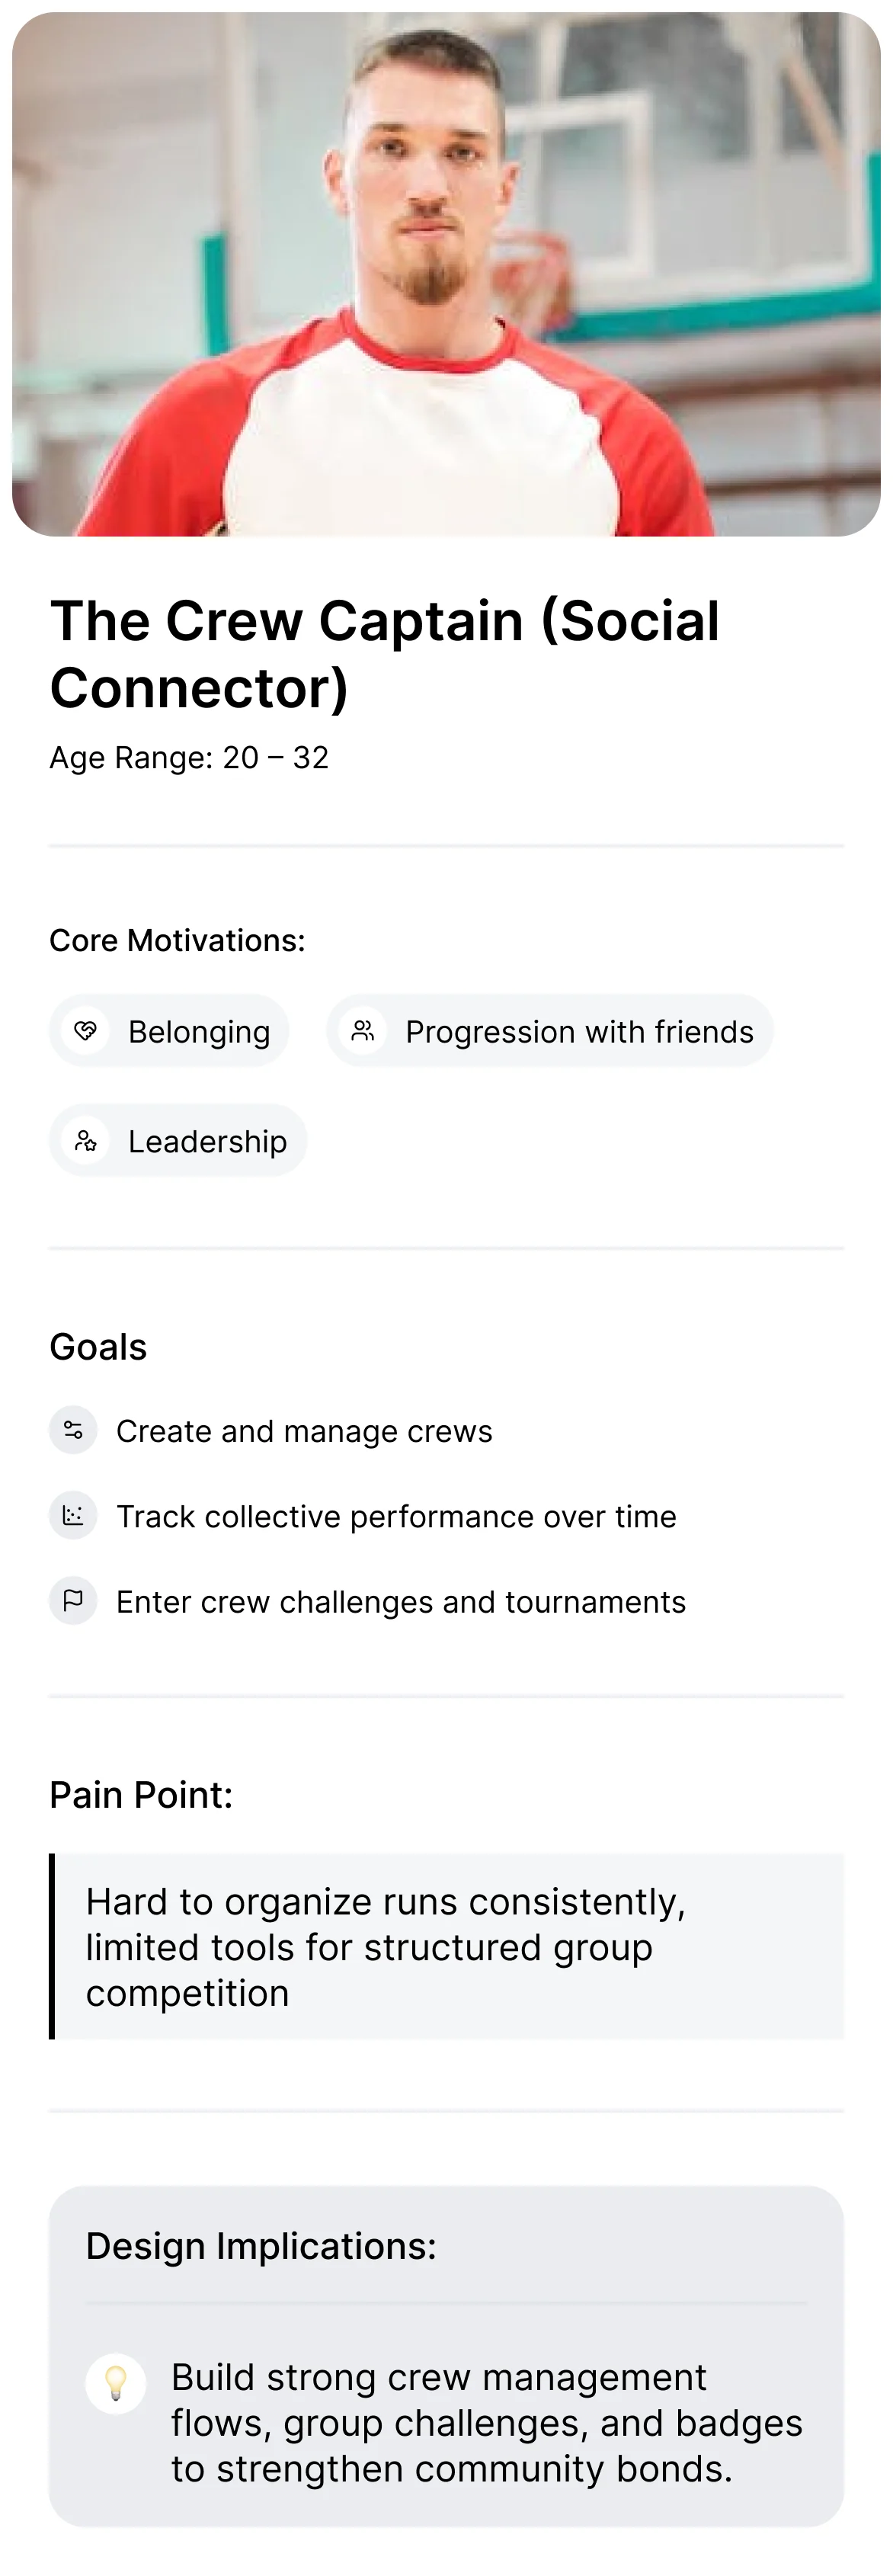Click the Create and manage crews goal text
The width and height of the screenshot is (893, 2576).
(x=304, y=1431)
